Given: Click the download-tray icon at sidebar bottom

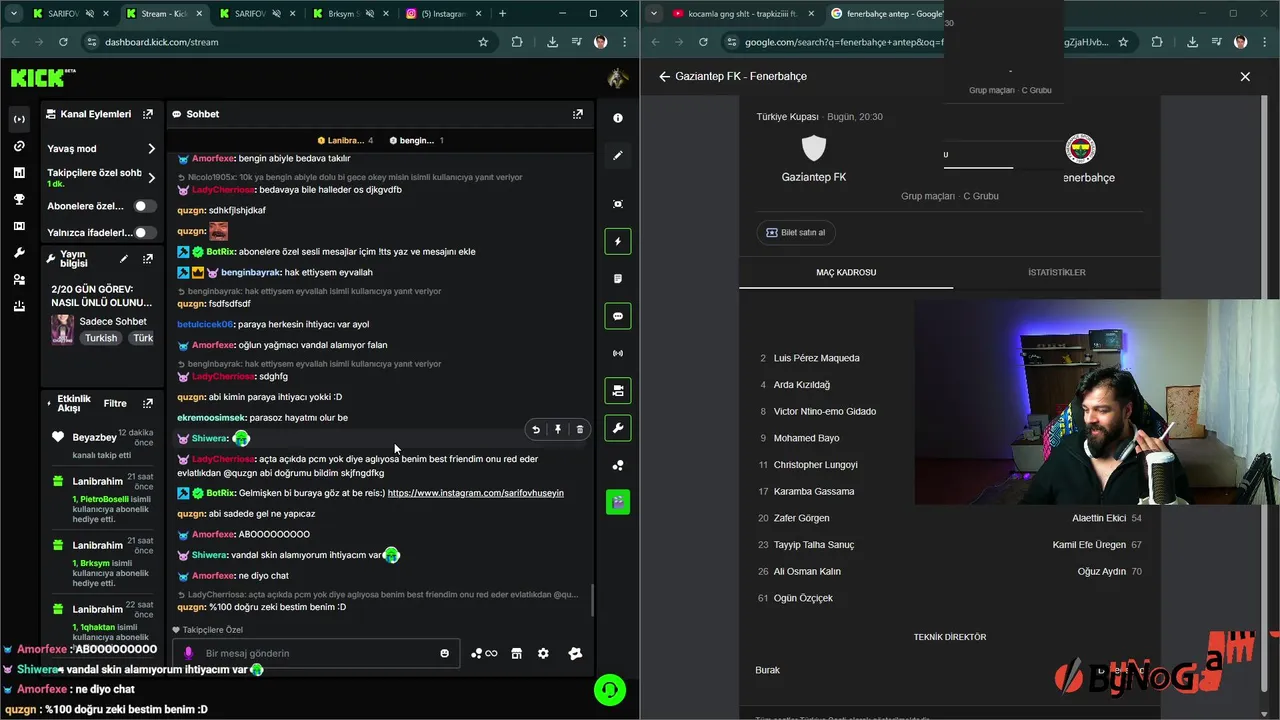Looking at the screenshot, I should pos(19,307).
